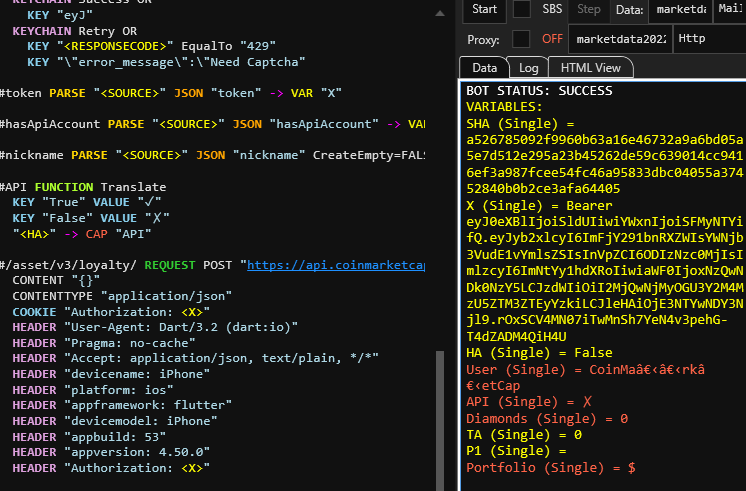Toggle the Proxy checkbox
746x491 pixels.
point(521,39)
